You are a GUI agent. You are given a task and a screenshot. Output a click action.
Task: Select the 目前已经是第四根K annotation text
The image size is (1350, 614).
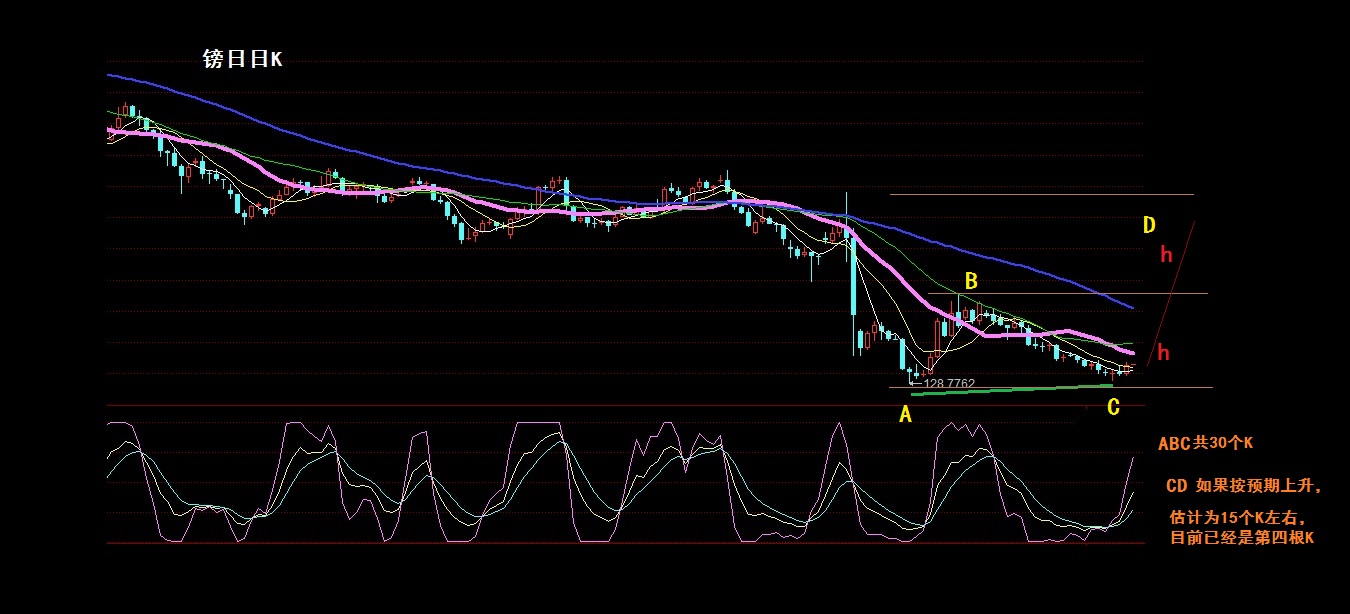(1241, 538)
